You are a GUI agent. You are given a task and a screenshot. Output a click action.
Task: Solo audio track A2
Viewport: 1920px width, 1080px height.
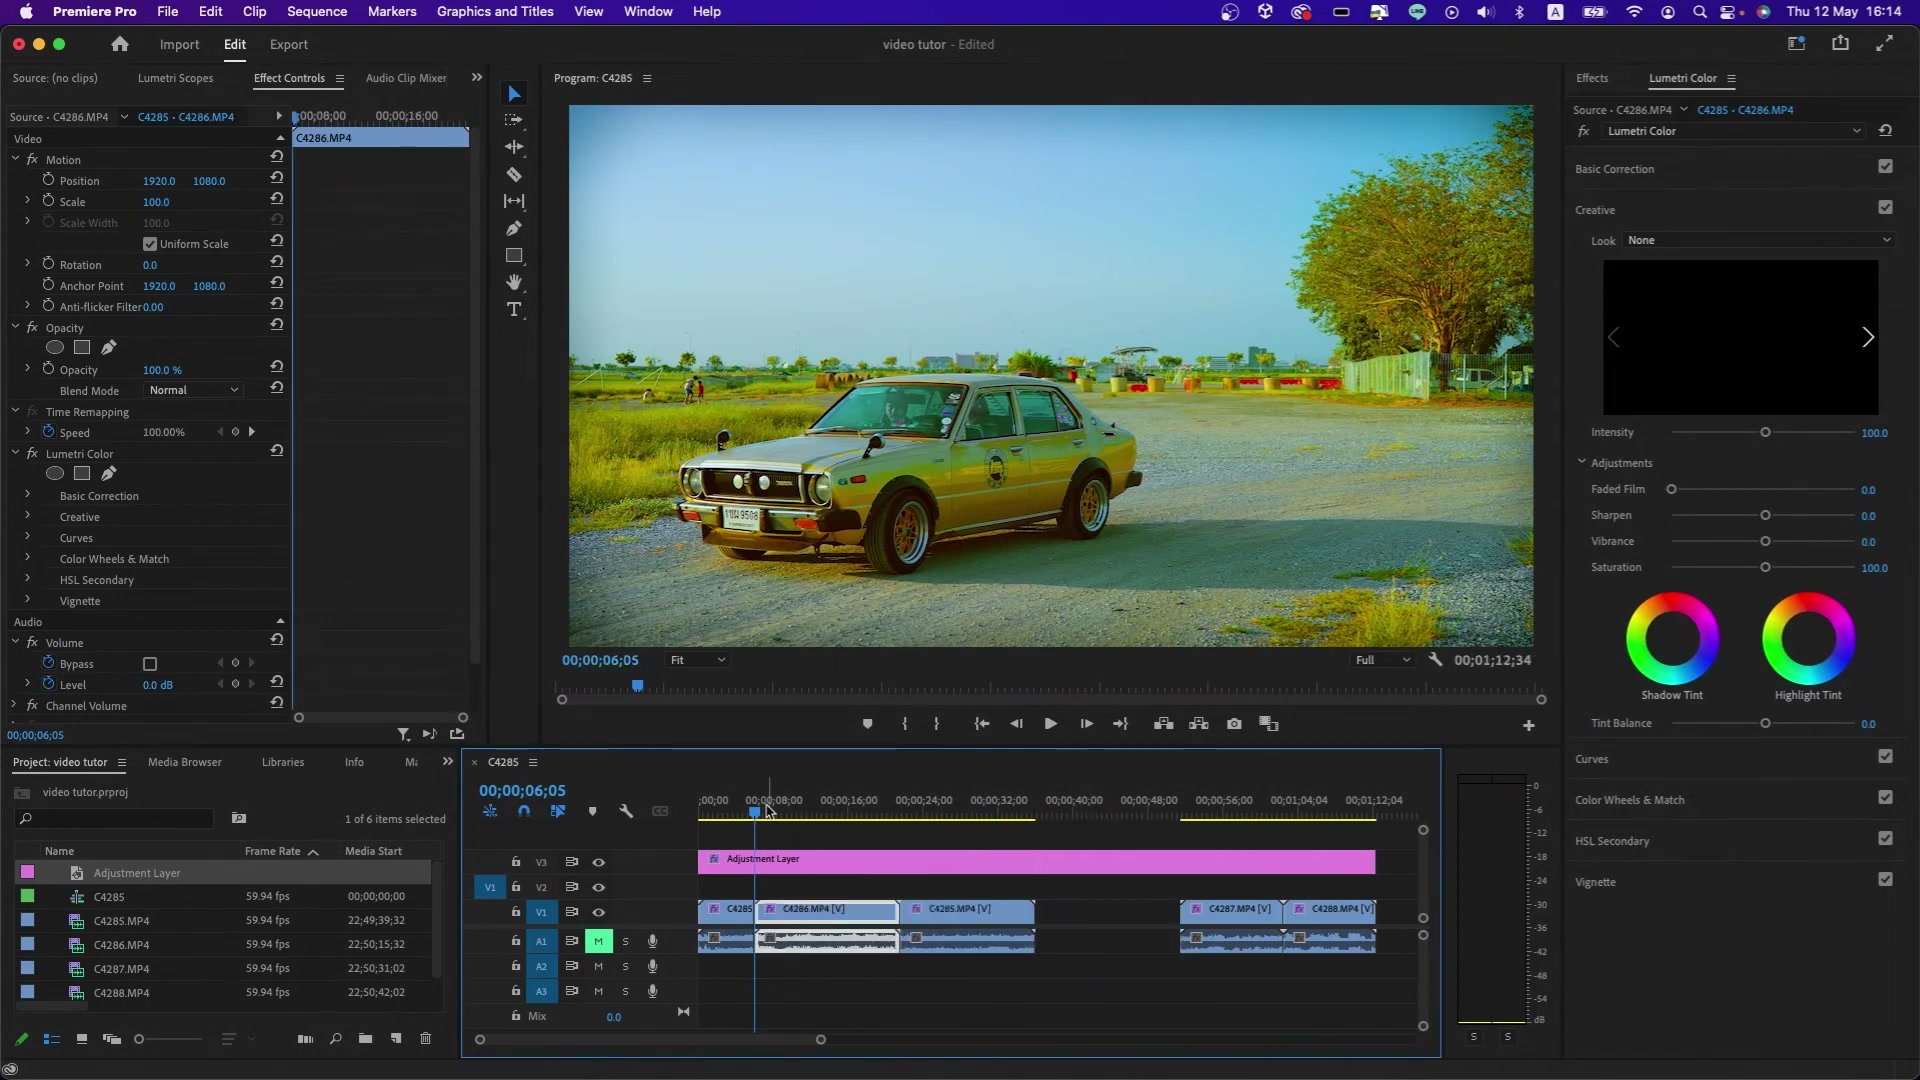point(626,966)
